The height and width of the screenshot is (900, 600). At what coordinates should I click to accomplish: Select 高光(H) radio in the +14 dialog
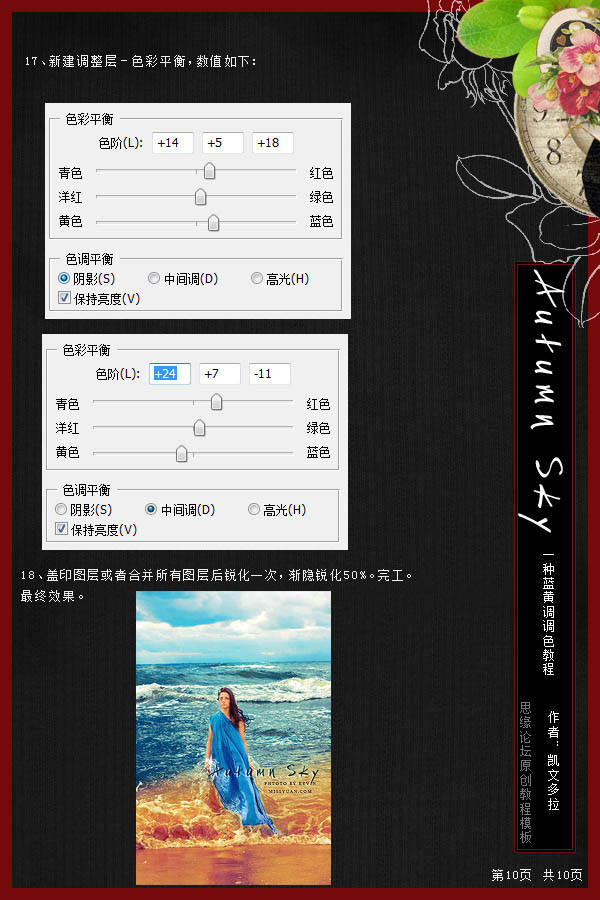click(257, 279)
